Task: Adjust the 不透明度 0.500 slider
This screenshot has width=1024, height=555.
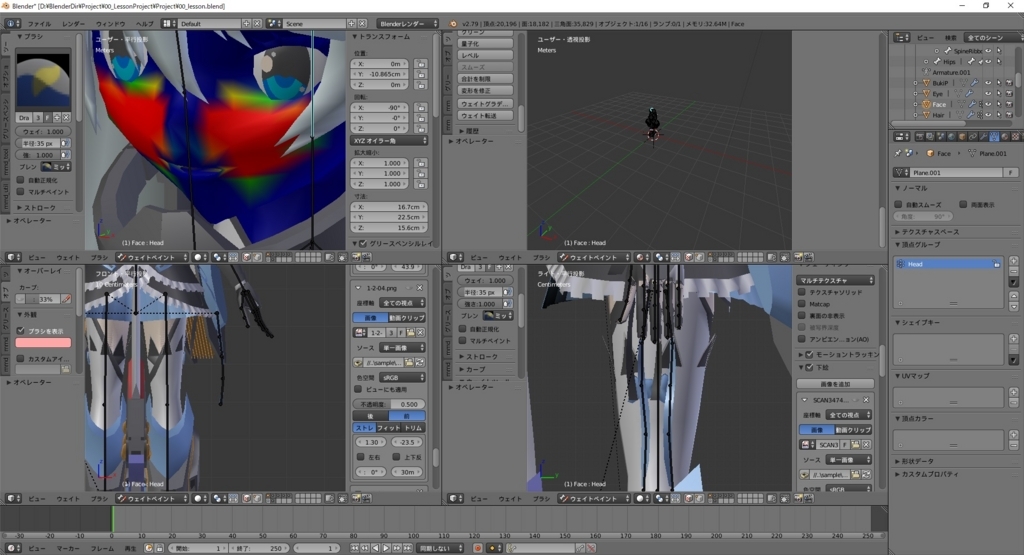Action: pyautogui.click(x=390, y=404)
